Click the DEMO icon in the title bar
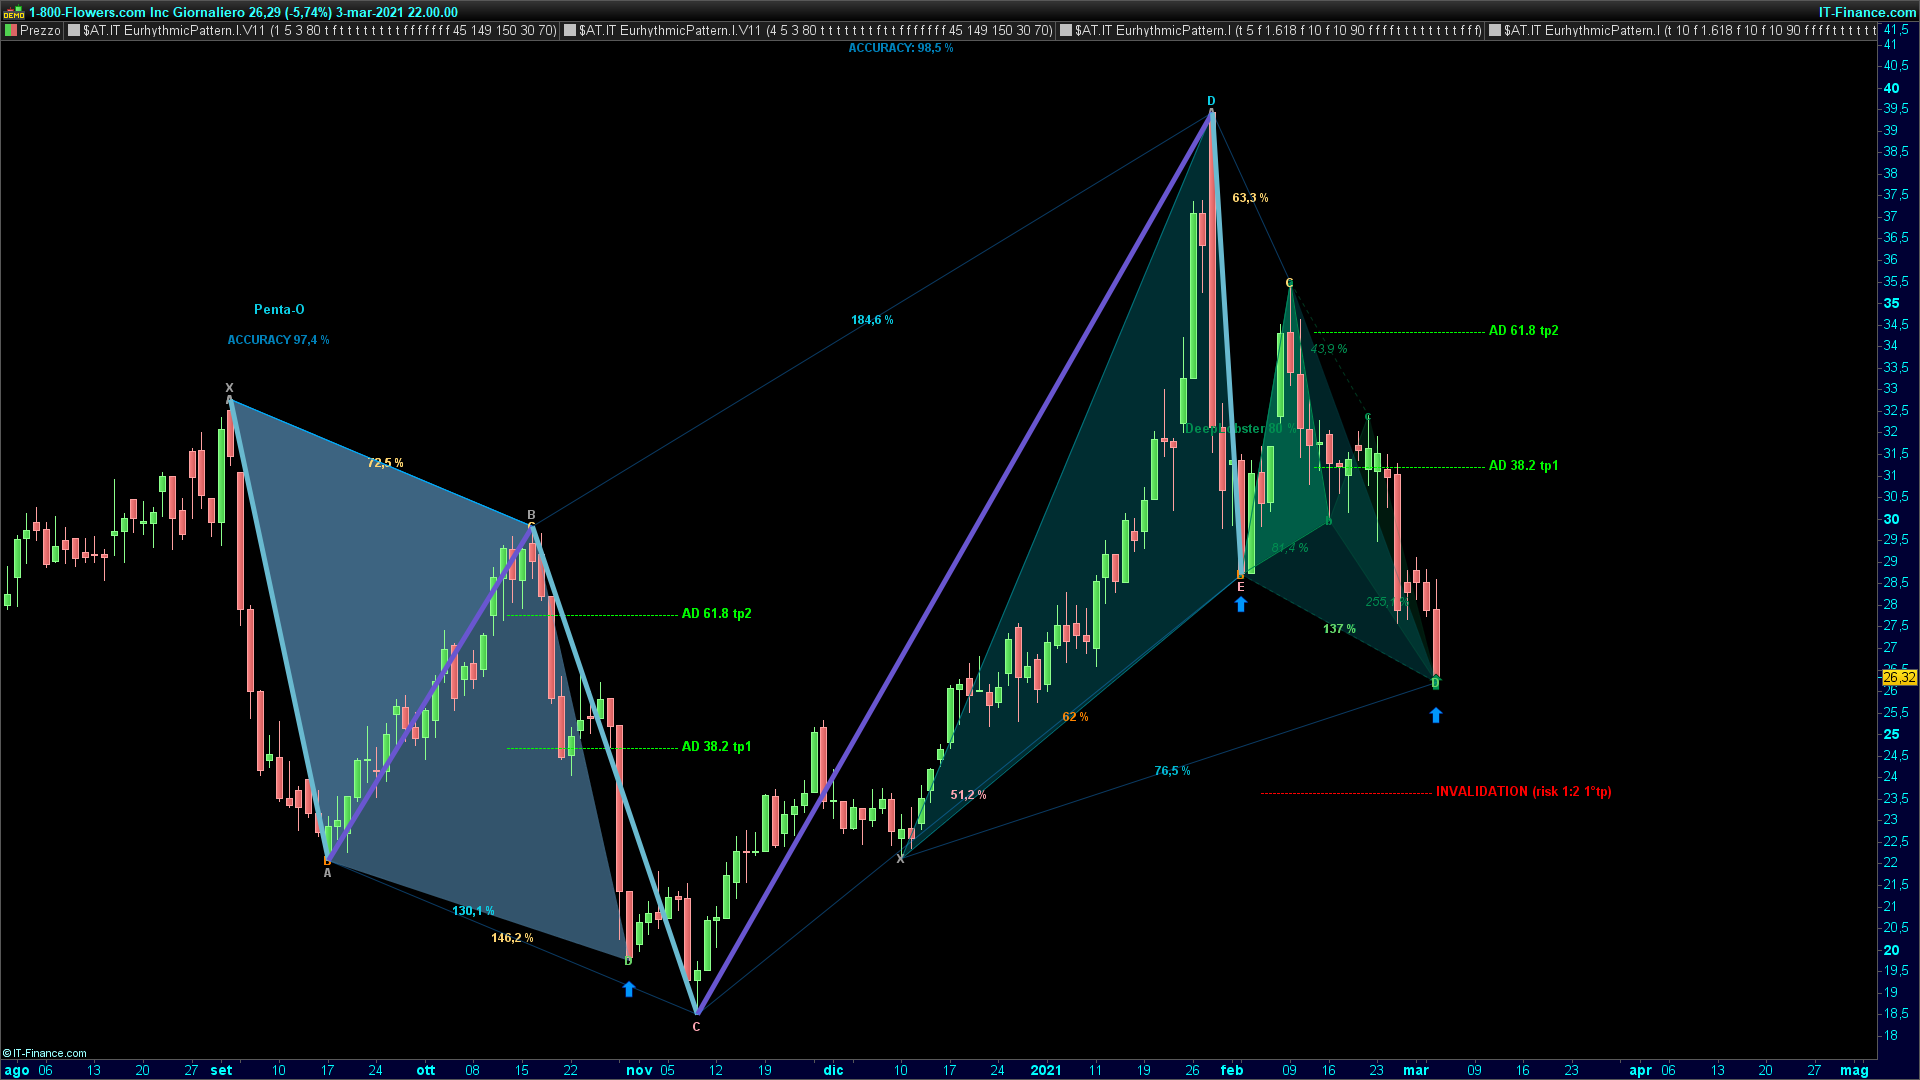The width and height of the screenshot is (1920, 1080). click(x=13, y=12)
